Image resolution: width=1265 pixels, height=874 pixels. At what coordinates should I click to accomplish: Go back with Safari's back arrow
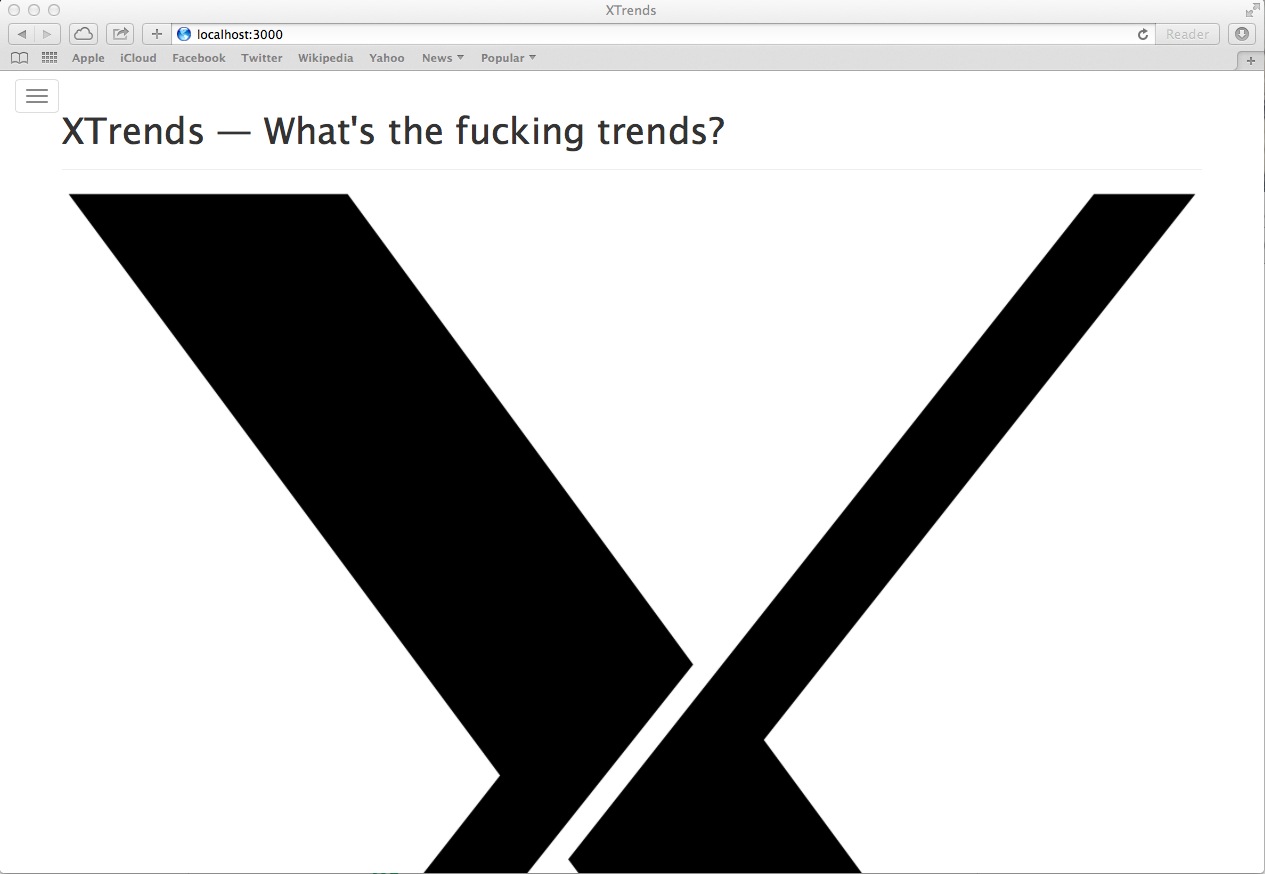(x=21, y=34)
